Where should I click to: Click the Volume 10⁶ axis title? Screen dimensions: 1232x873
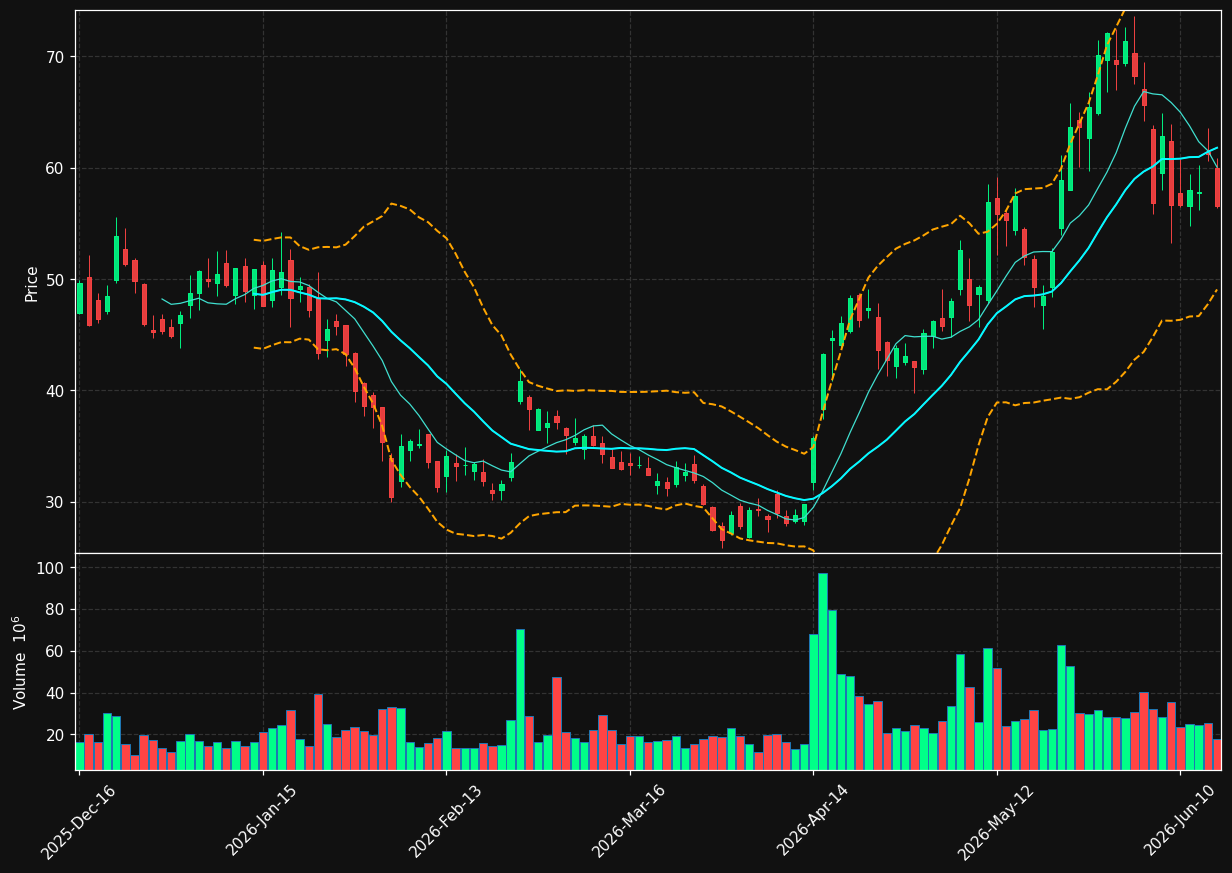click(20, 662)
